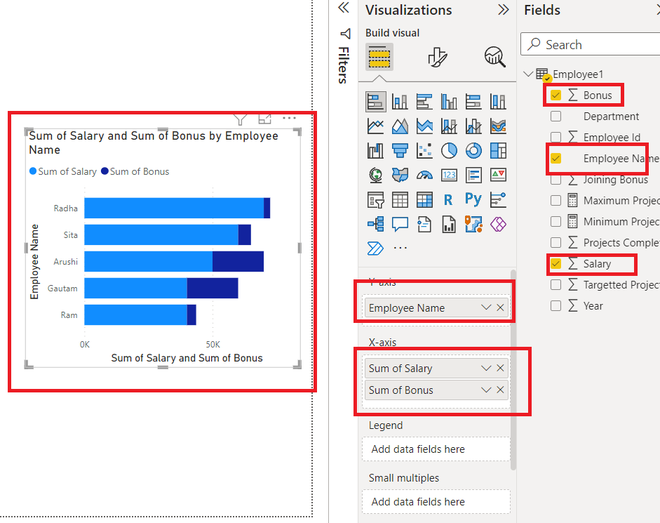Select the Stacked bar chart visual
Image resolution: width=660 pixels, height=523 pixels.
point(375,101)
